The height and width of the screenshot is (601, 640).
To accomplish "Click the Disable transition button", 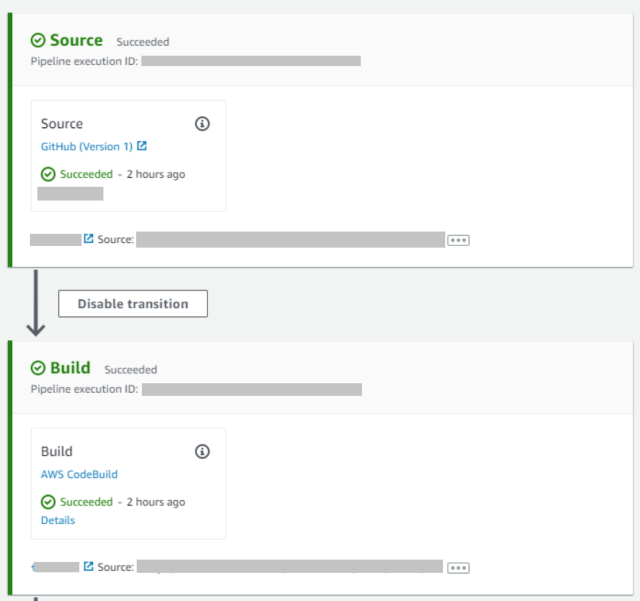I will [x=133, y=304].
